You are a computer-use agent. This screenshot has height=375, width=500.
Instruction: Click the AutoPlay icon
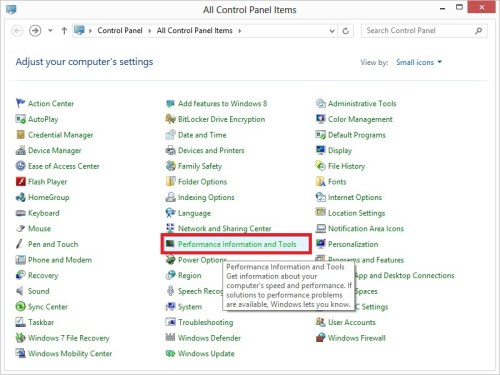[x=20, y=119]
